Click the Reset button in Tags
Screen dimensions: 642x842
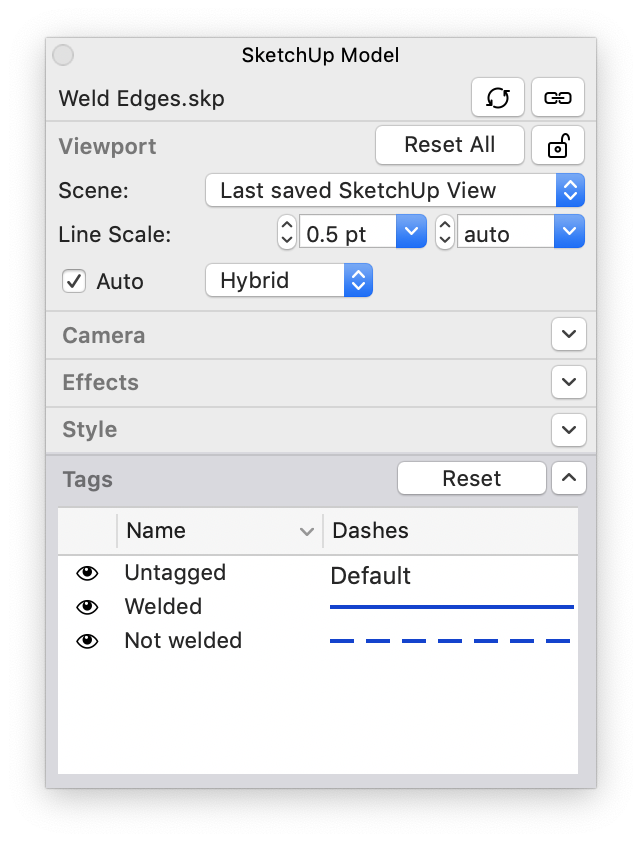tap(471, 479)
